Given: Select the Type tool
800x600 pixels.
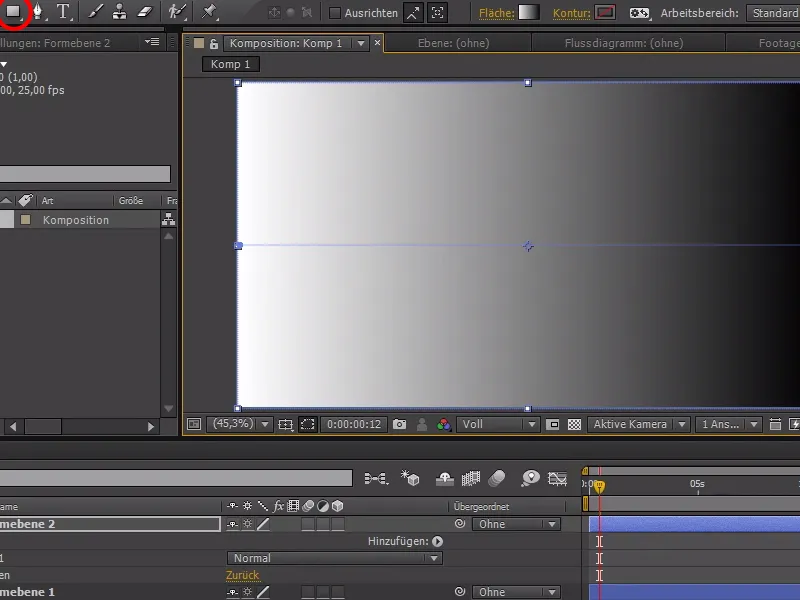Looking at the screenshot, I should pos(62,13).
